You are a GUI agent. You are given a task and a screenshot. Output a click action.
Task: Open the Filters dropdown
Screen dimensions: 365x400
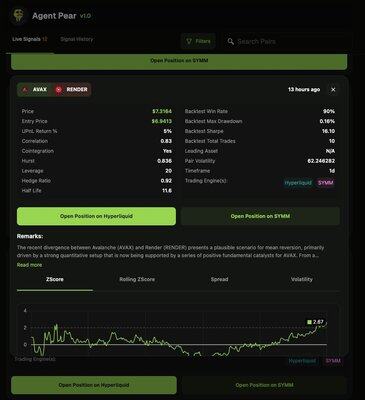[198, 41]
